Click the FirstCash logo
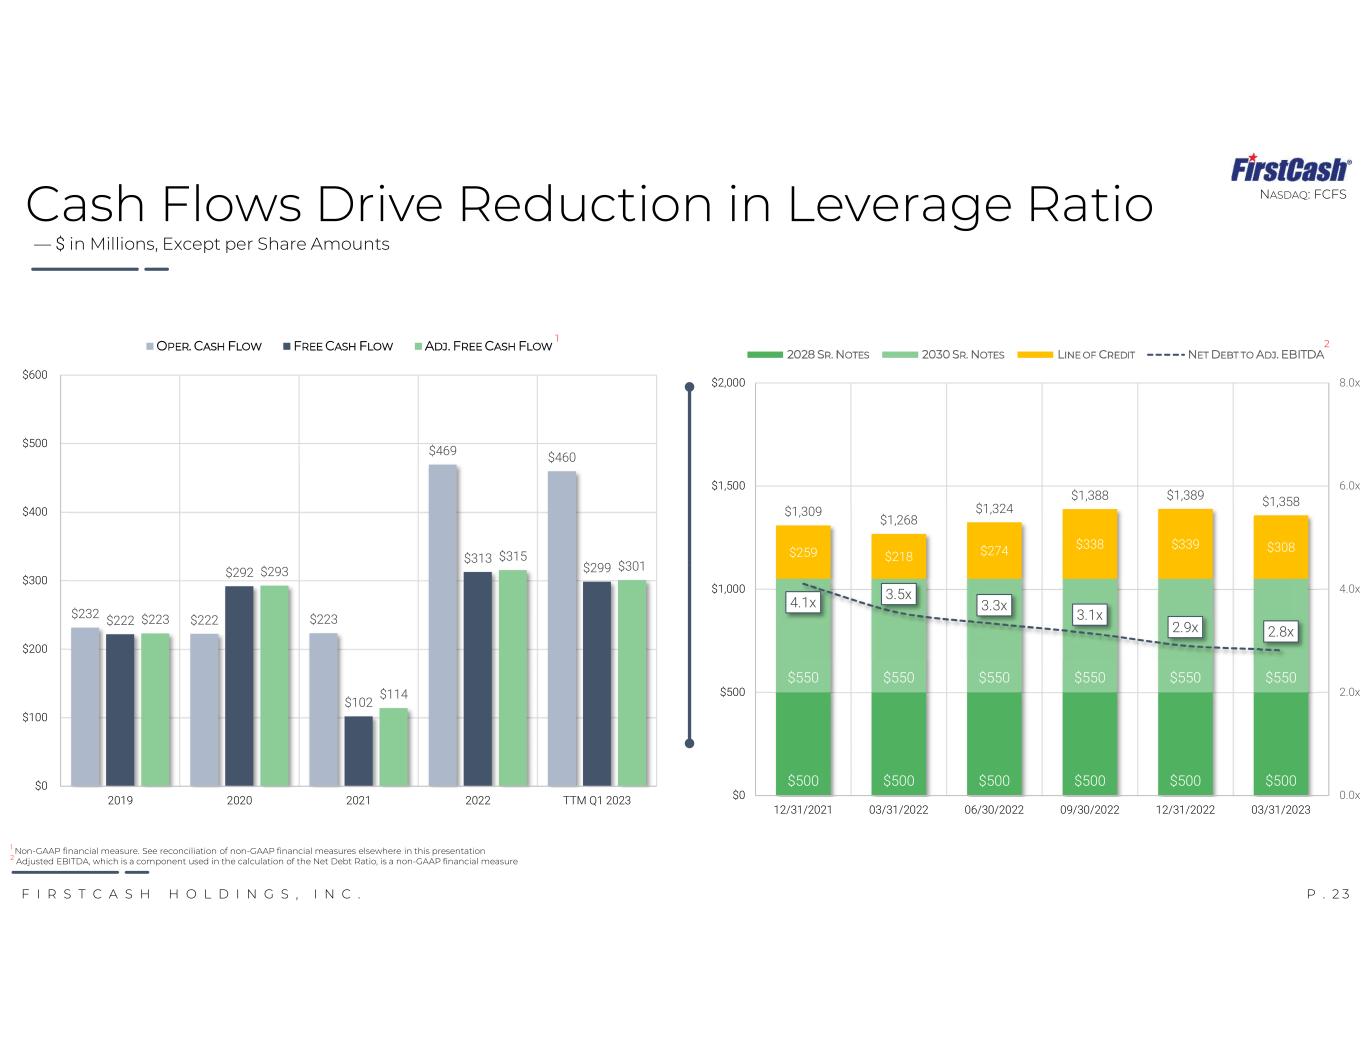This screenshot has height=1055, width=1365. coord(1290,169)
